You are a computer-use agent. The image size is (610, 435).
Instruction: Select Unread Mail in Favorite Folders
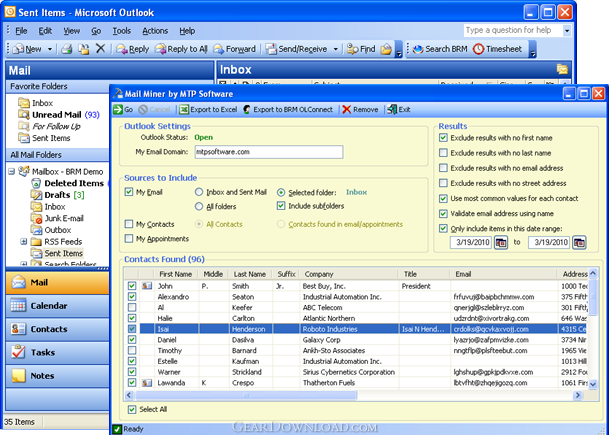click(57, 115)
